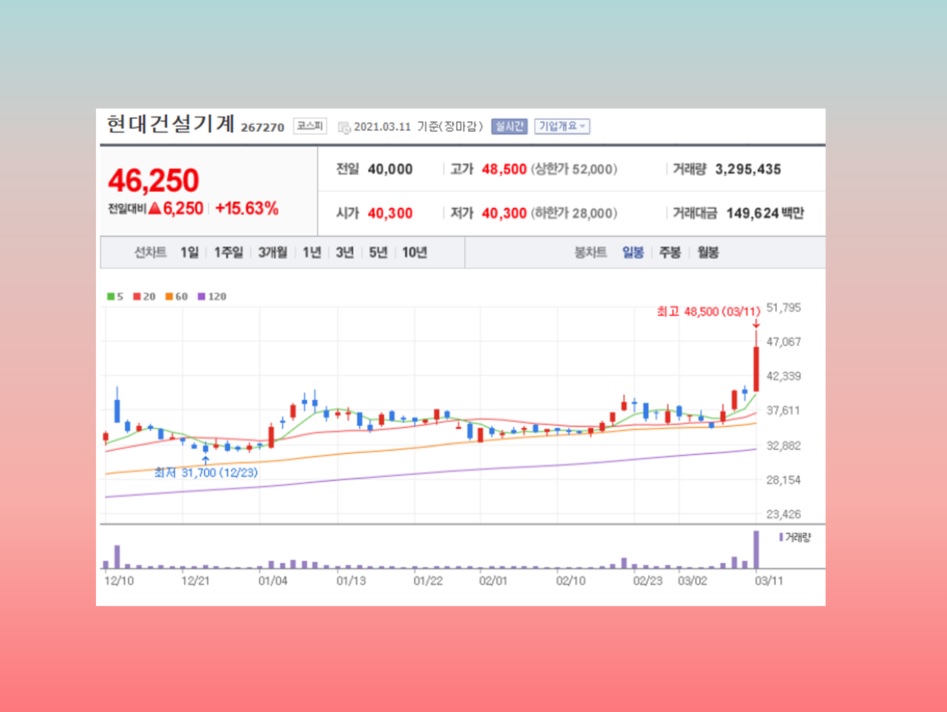Select the 1년 line chart period
Viewport: 947px width, 712px height.
[312, 252]
